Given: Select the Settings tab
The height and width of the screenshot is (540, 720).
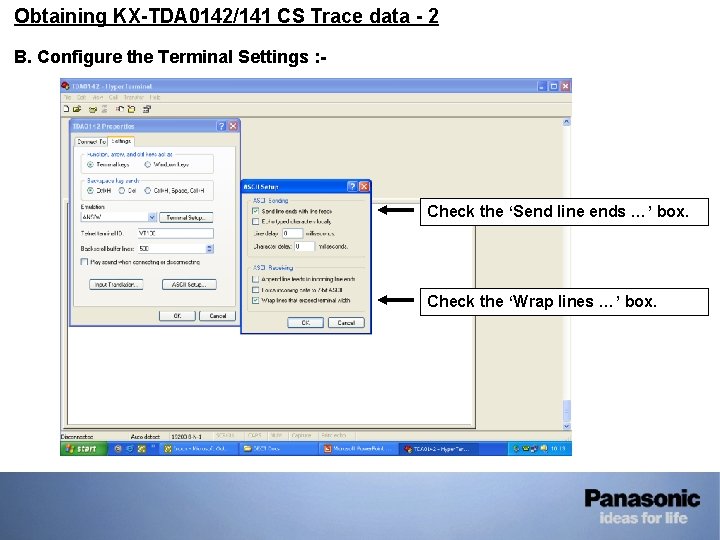Looking at the screenshot, I should tap(121, 141).
